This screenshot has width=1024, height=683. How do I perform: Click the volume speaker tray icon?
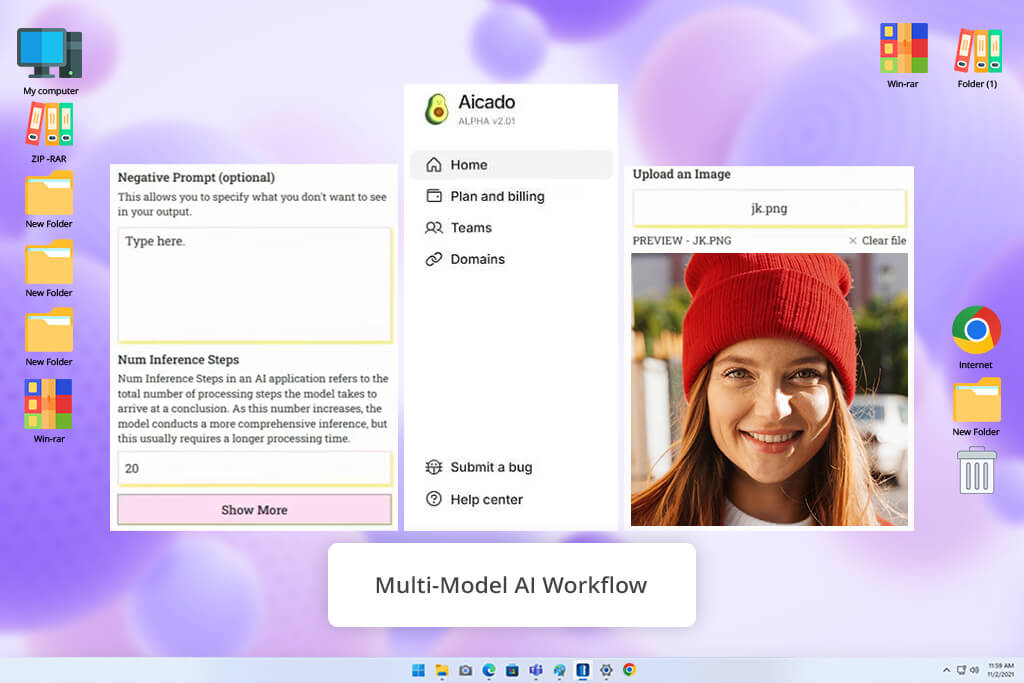click(x=974, y=670)
